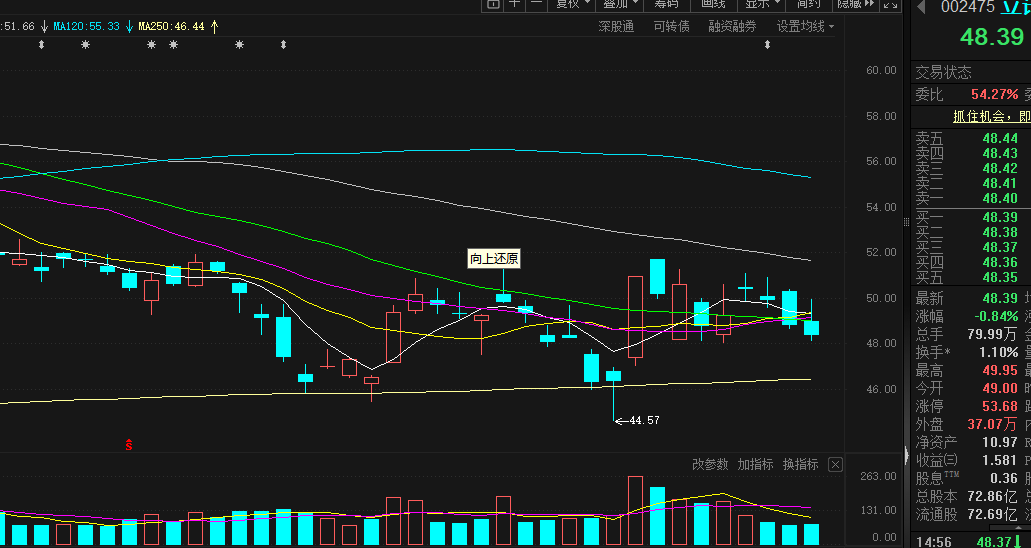The image size is (1031, 548).
Task: Click the tallest red volume bar
Action: pos(635,511)
